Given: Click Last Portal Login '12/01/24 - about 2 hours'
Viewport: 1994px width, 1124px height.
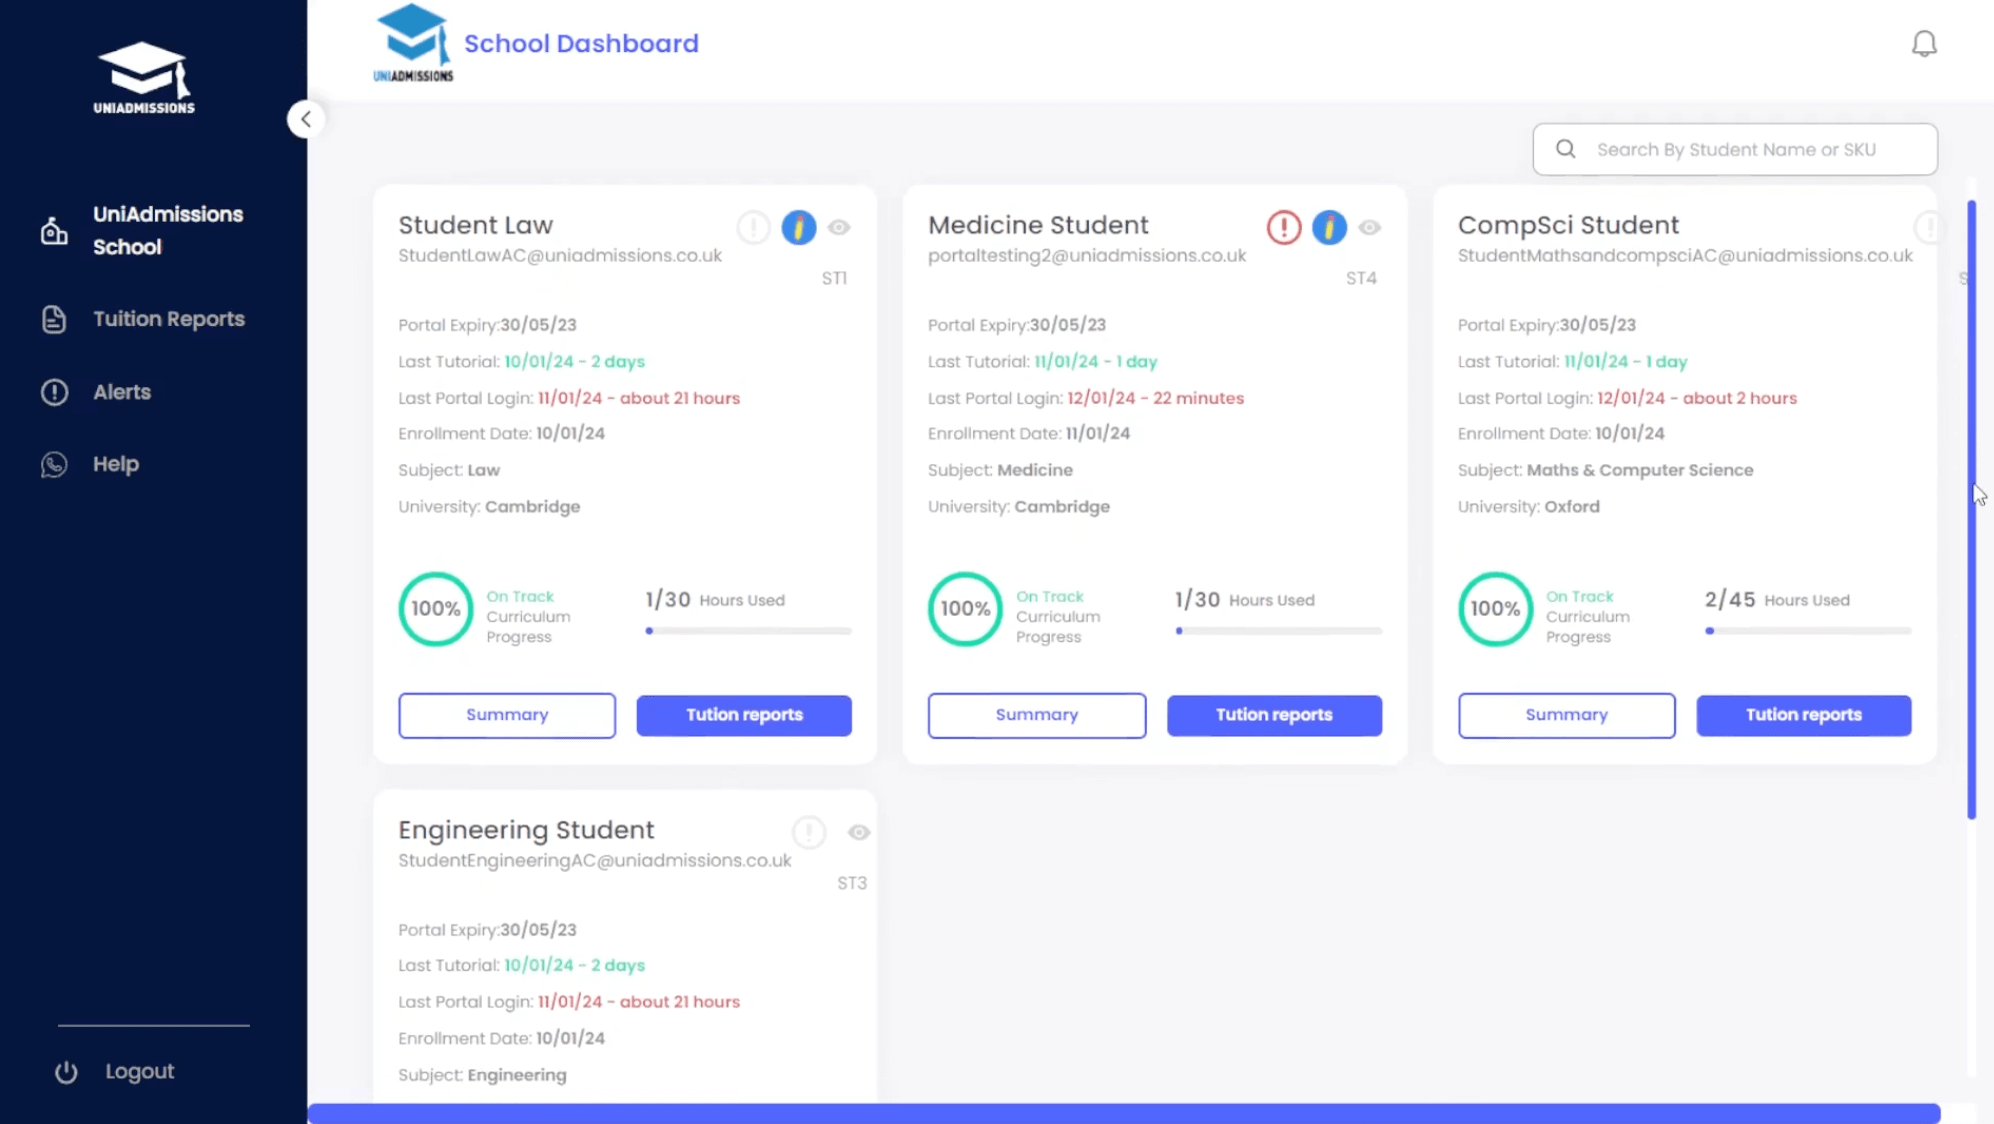Looking at the screenshot, I should click(1697, 398).
